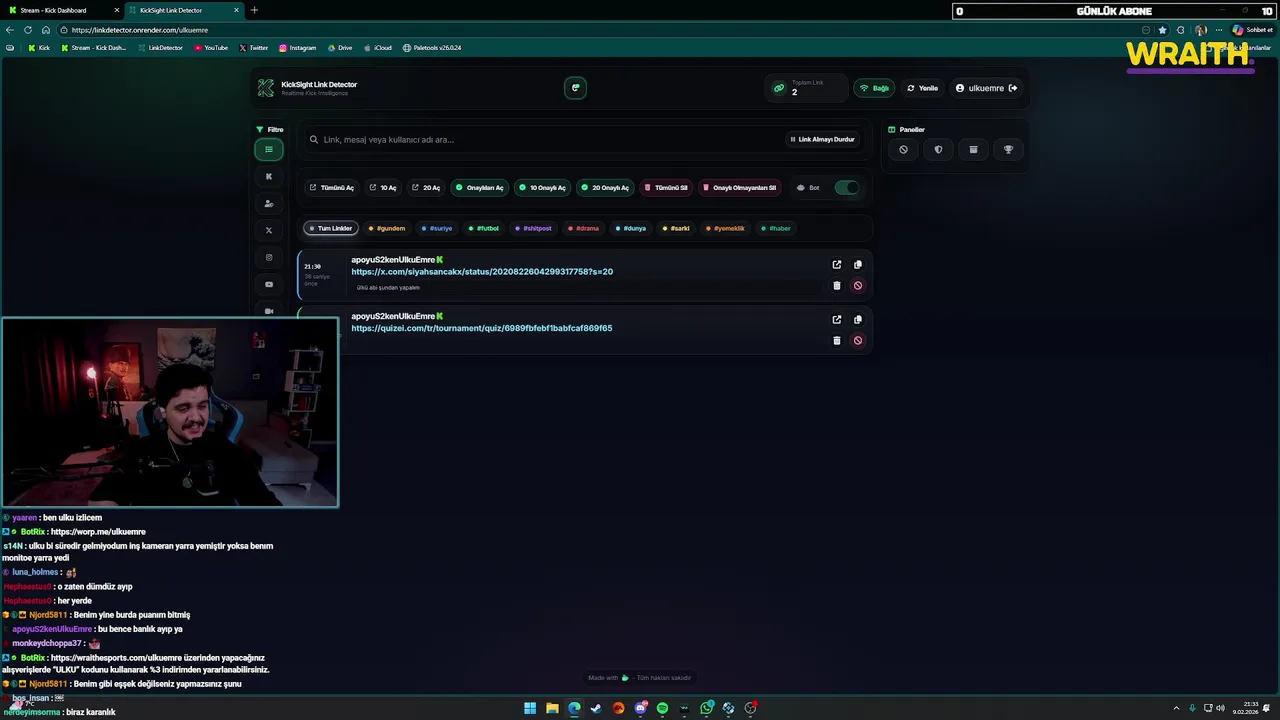Viewport: 1280px width, 720px height.
Task: Filter by #gundem tag
Action: pyautogui.click(x=387, y=228)
